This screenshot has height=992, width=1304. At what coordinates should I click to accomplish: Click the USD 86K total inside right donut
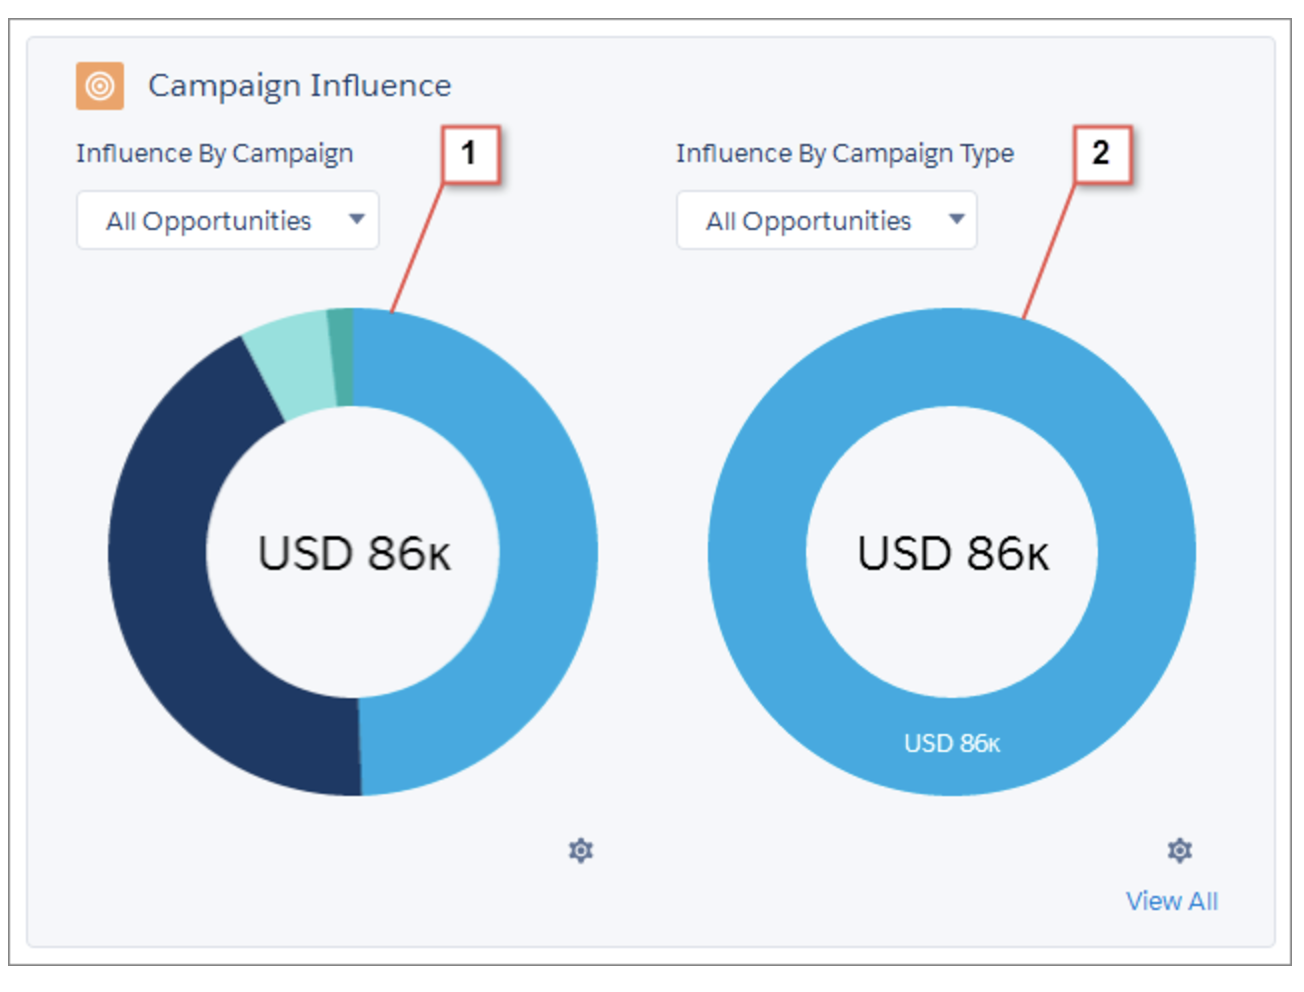(x=953, y=553)
